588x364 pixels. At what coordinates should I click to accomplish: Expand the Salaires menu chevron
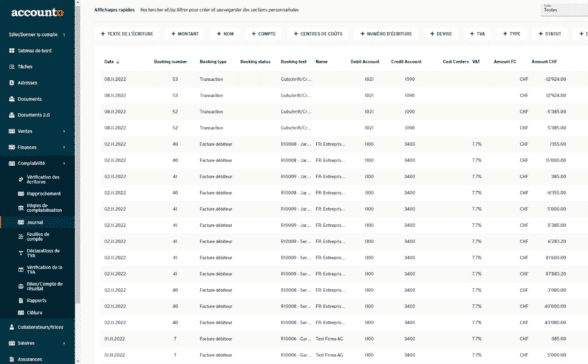tap(64, 343)
